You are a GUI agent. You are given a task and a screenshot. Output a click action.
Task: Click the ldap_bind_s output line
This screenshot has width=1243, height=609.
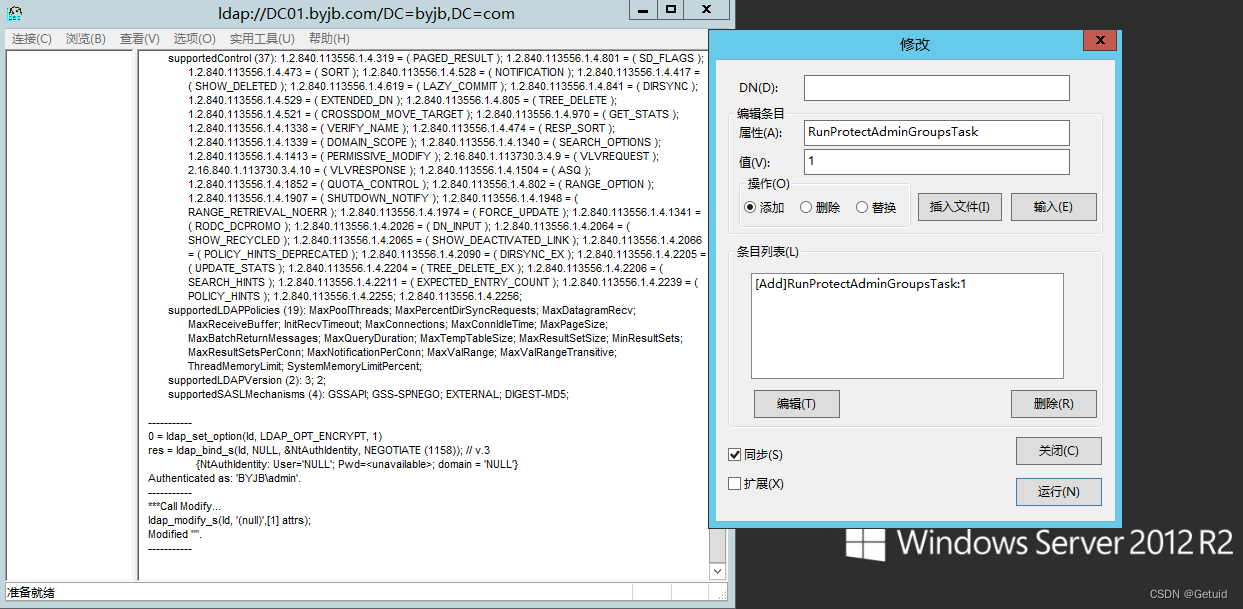point(319,451)
